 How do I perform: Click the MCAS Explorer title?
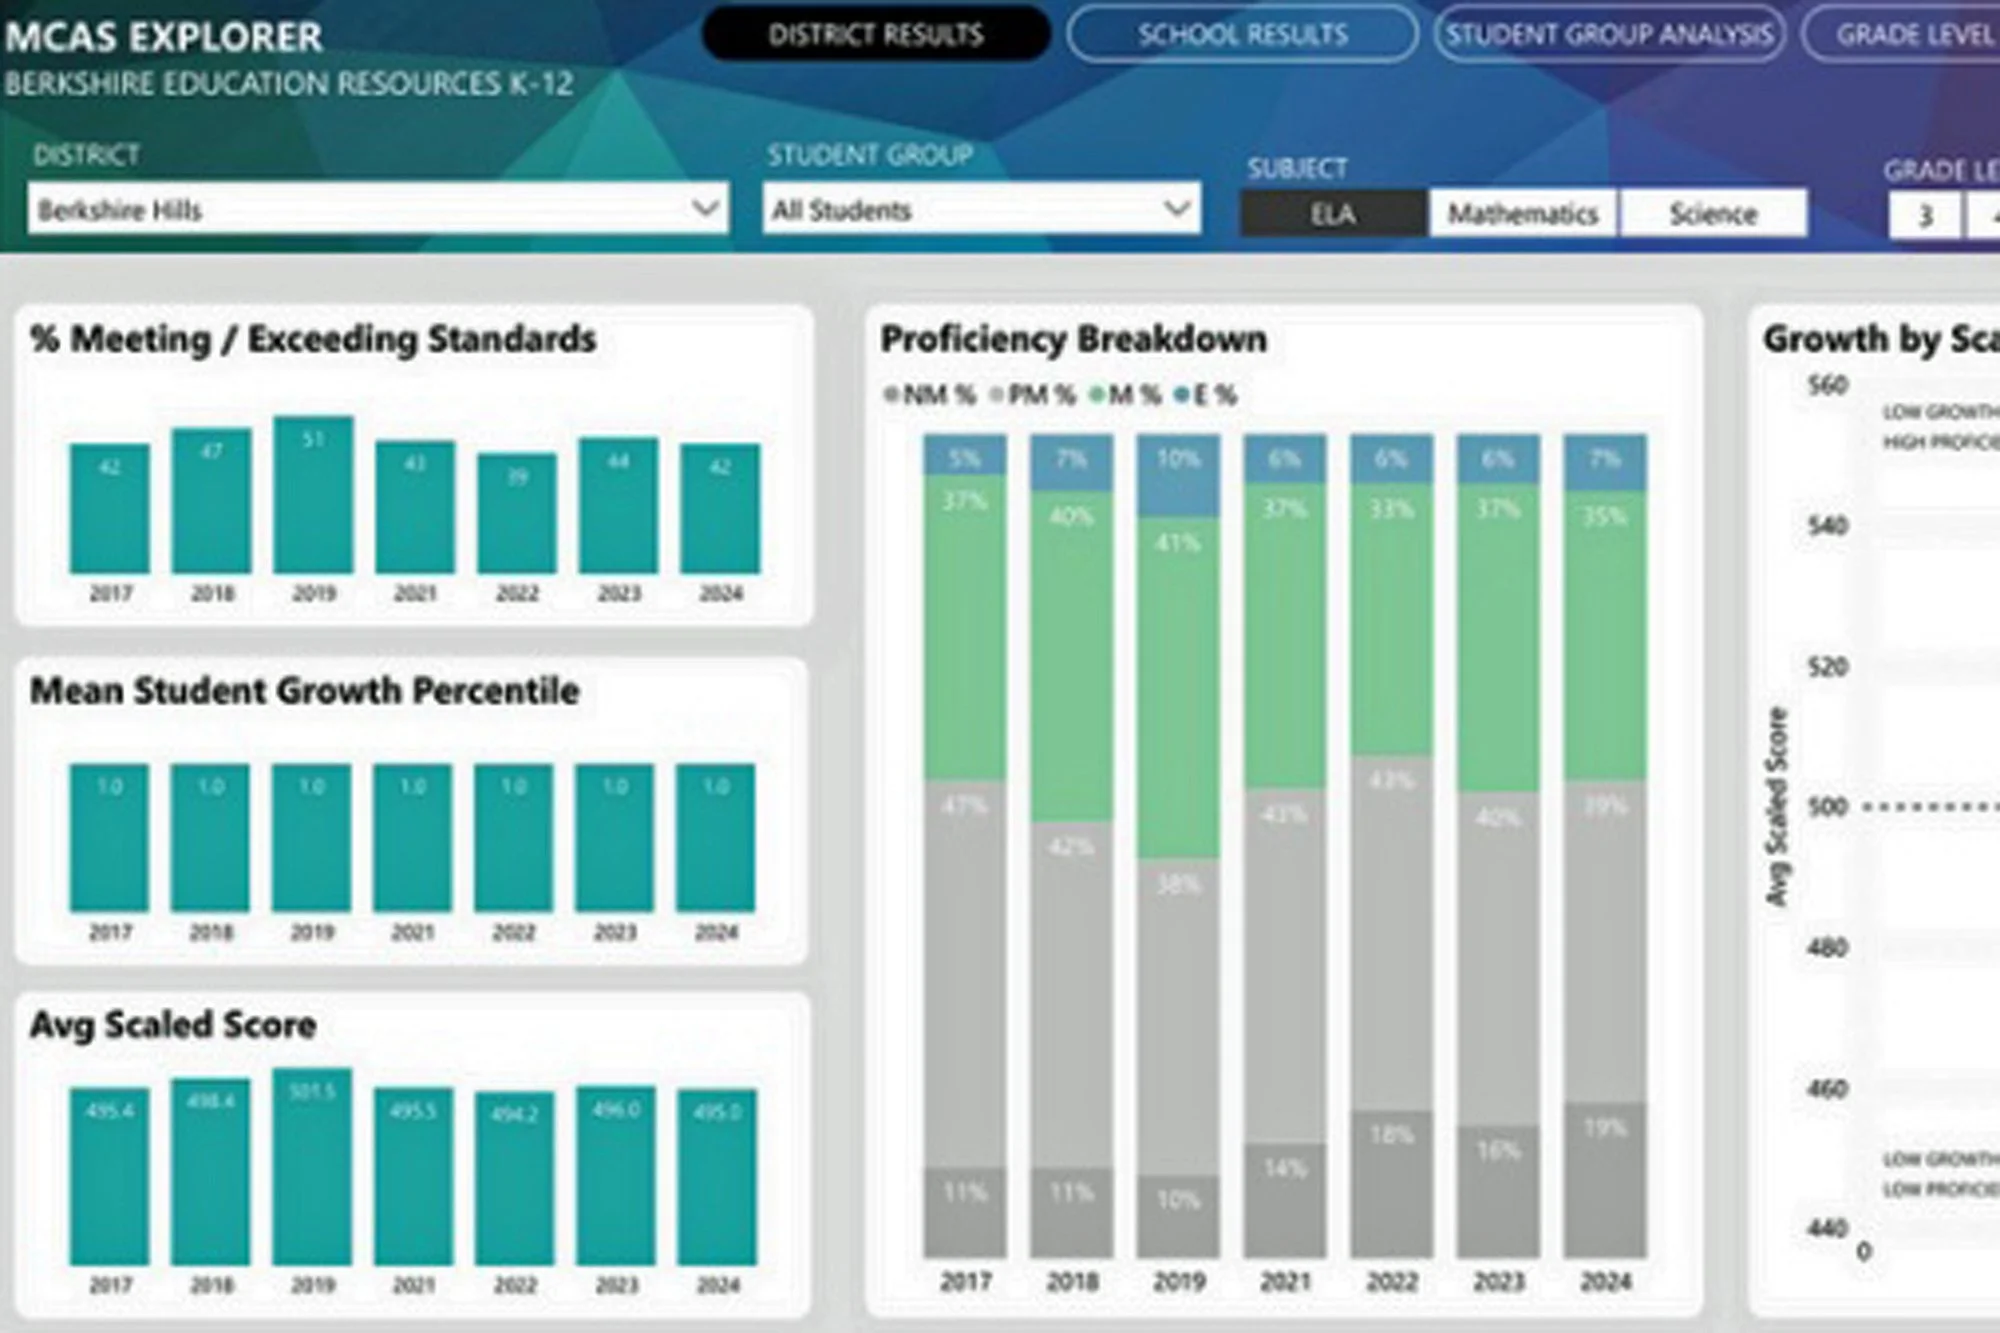pyautogui.click(x=164, y=37)
